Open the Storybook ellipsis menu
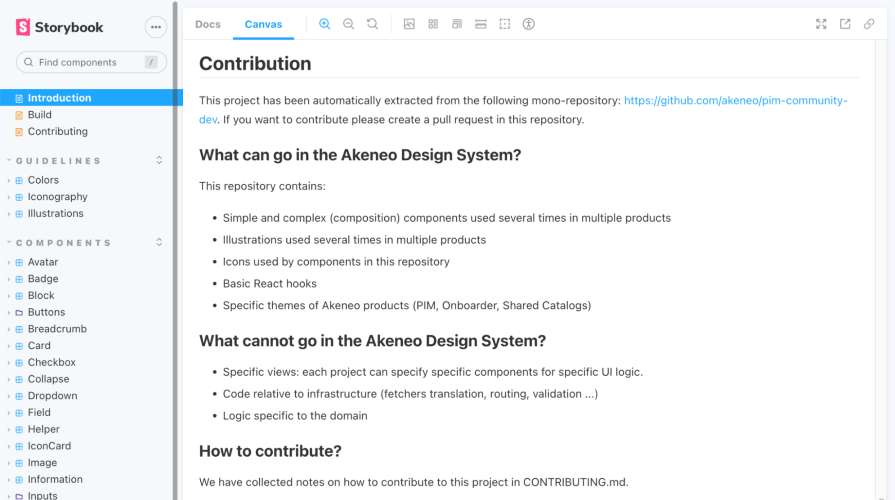The width and height of the screenshot is (895, 500). pos(156,27)
